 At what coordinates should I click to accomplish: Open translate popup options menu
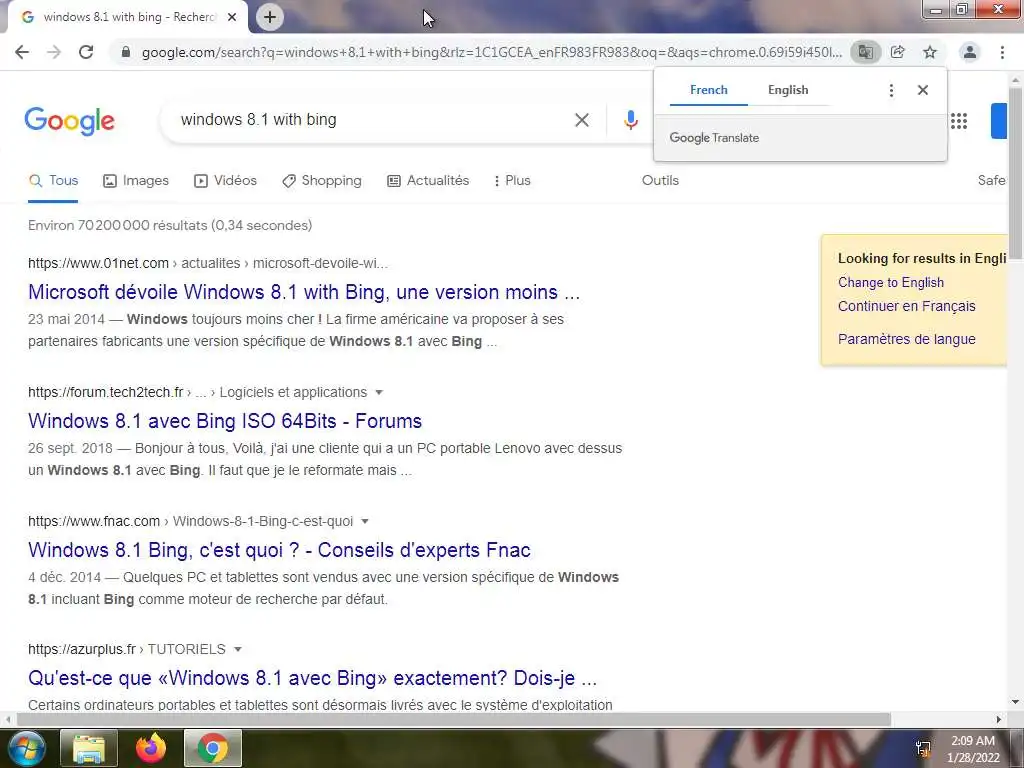tap(891, 90)
